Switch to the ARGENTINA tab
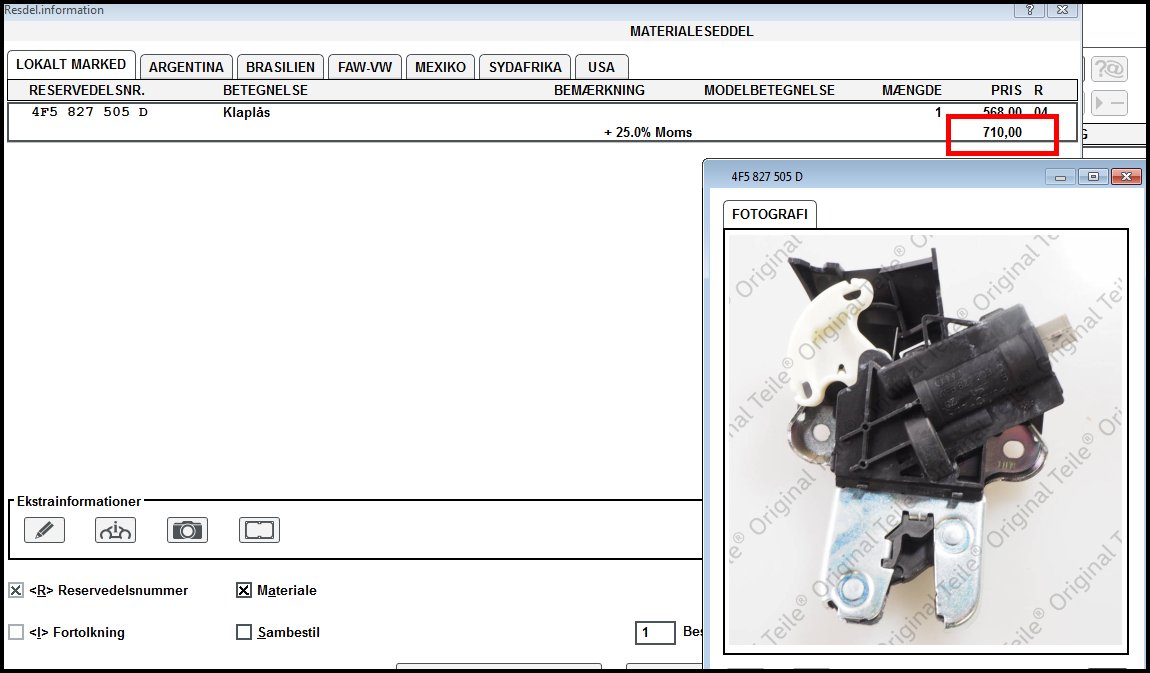The height and width of the screenshot is (673, 1150). (x=186, y=67)
